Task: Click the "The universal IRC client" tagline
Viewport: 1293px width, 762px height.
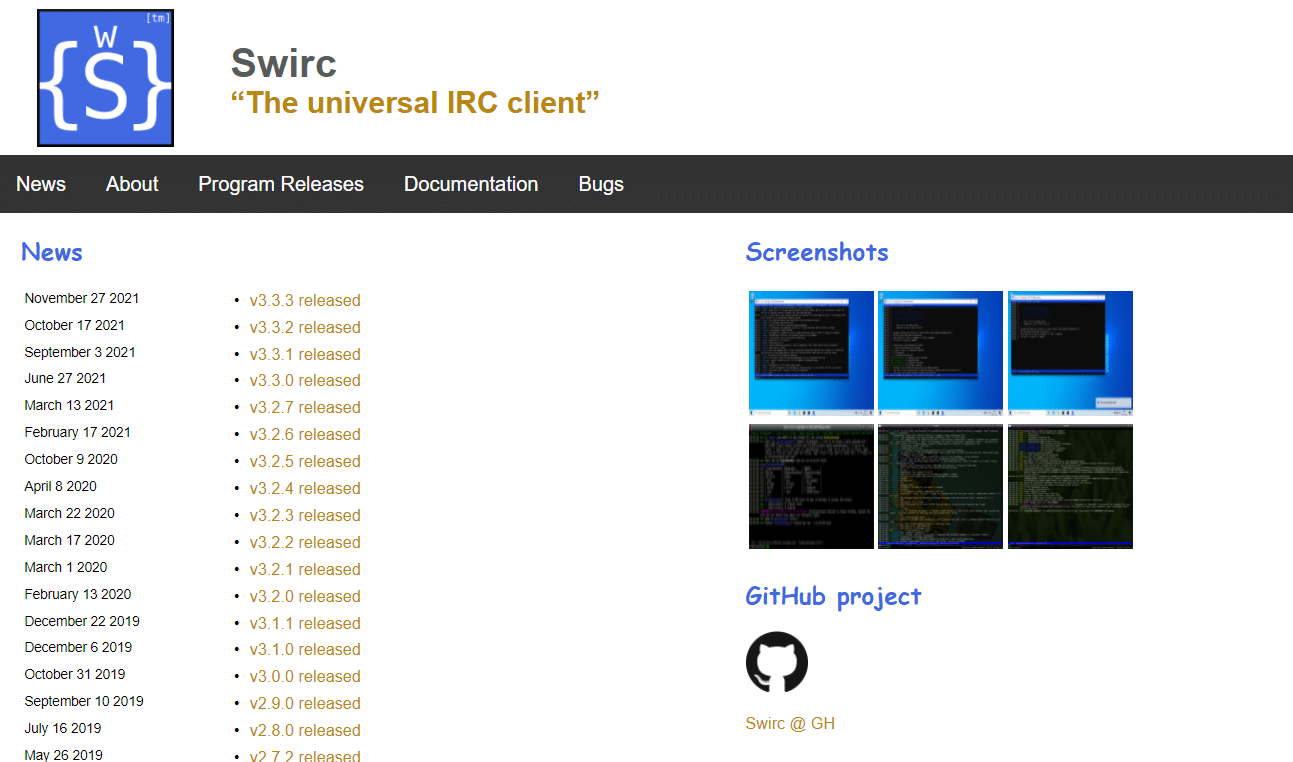Action: click(x=415, y=103)
